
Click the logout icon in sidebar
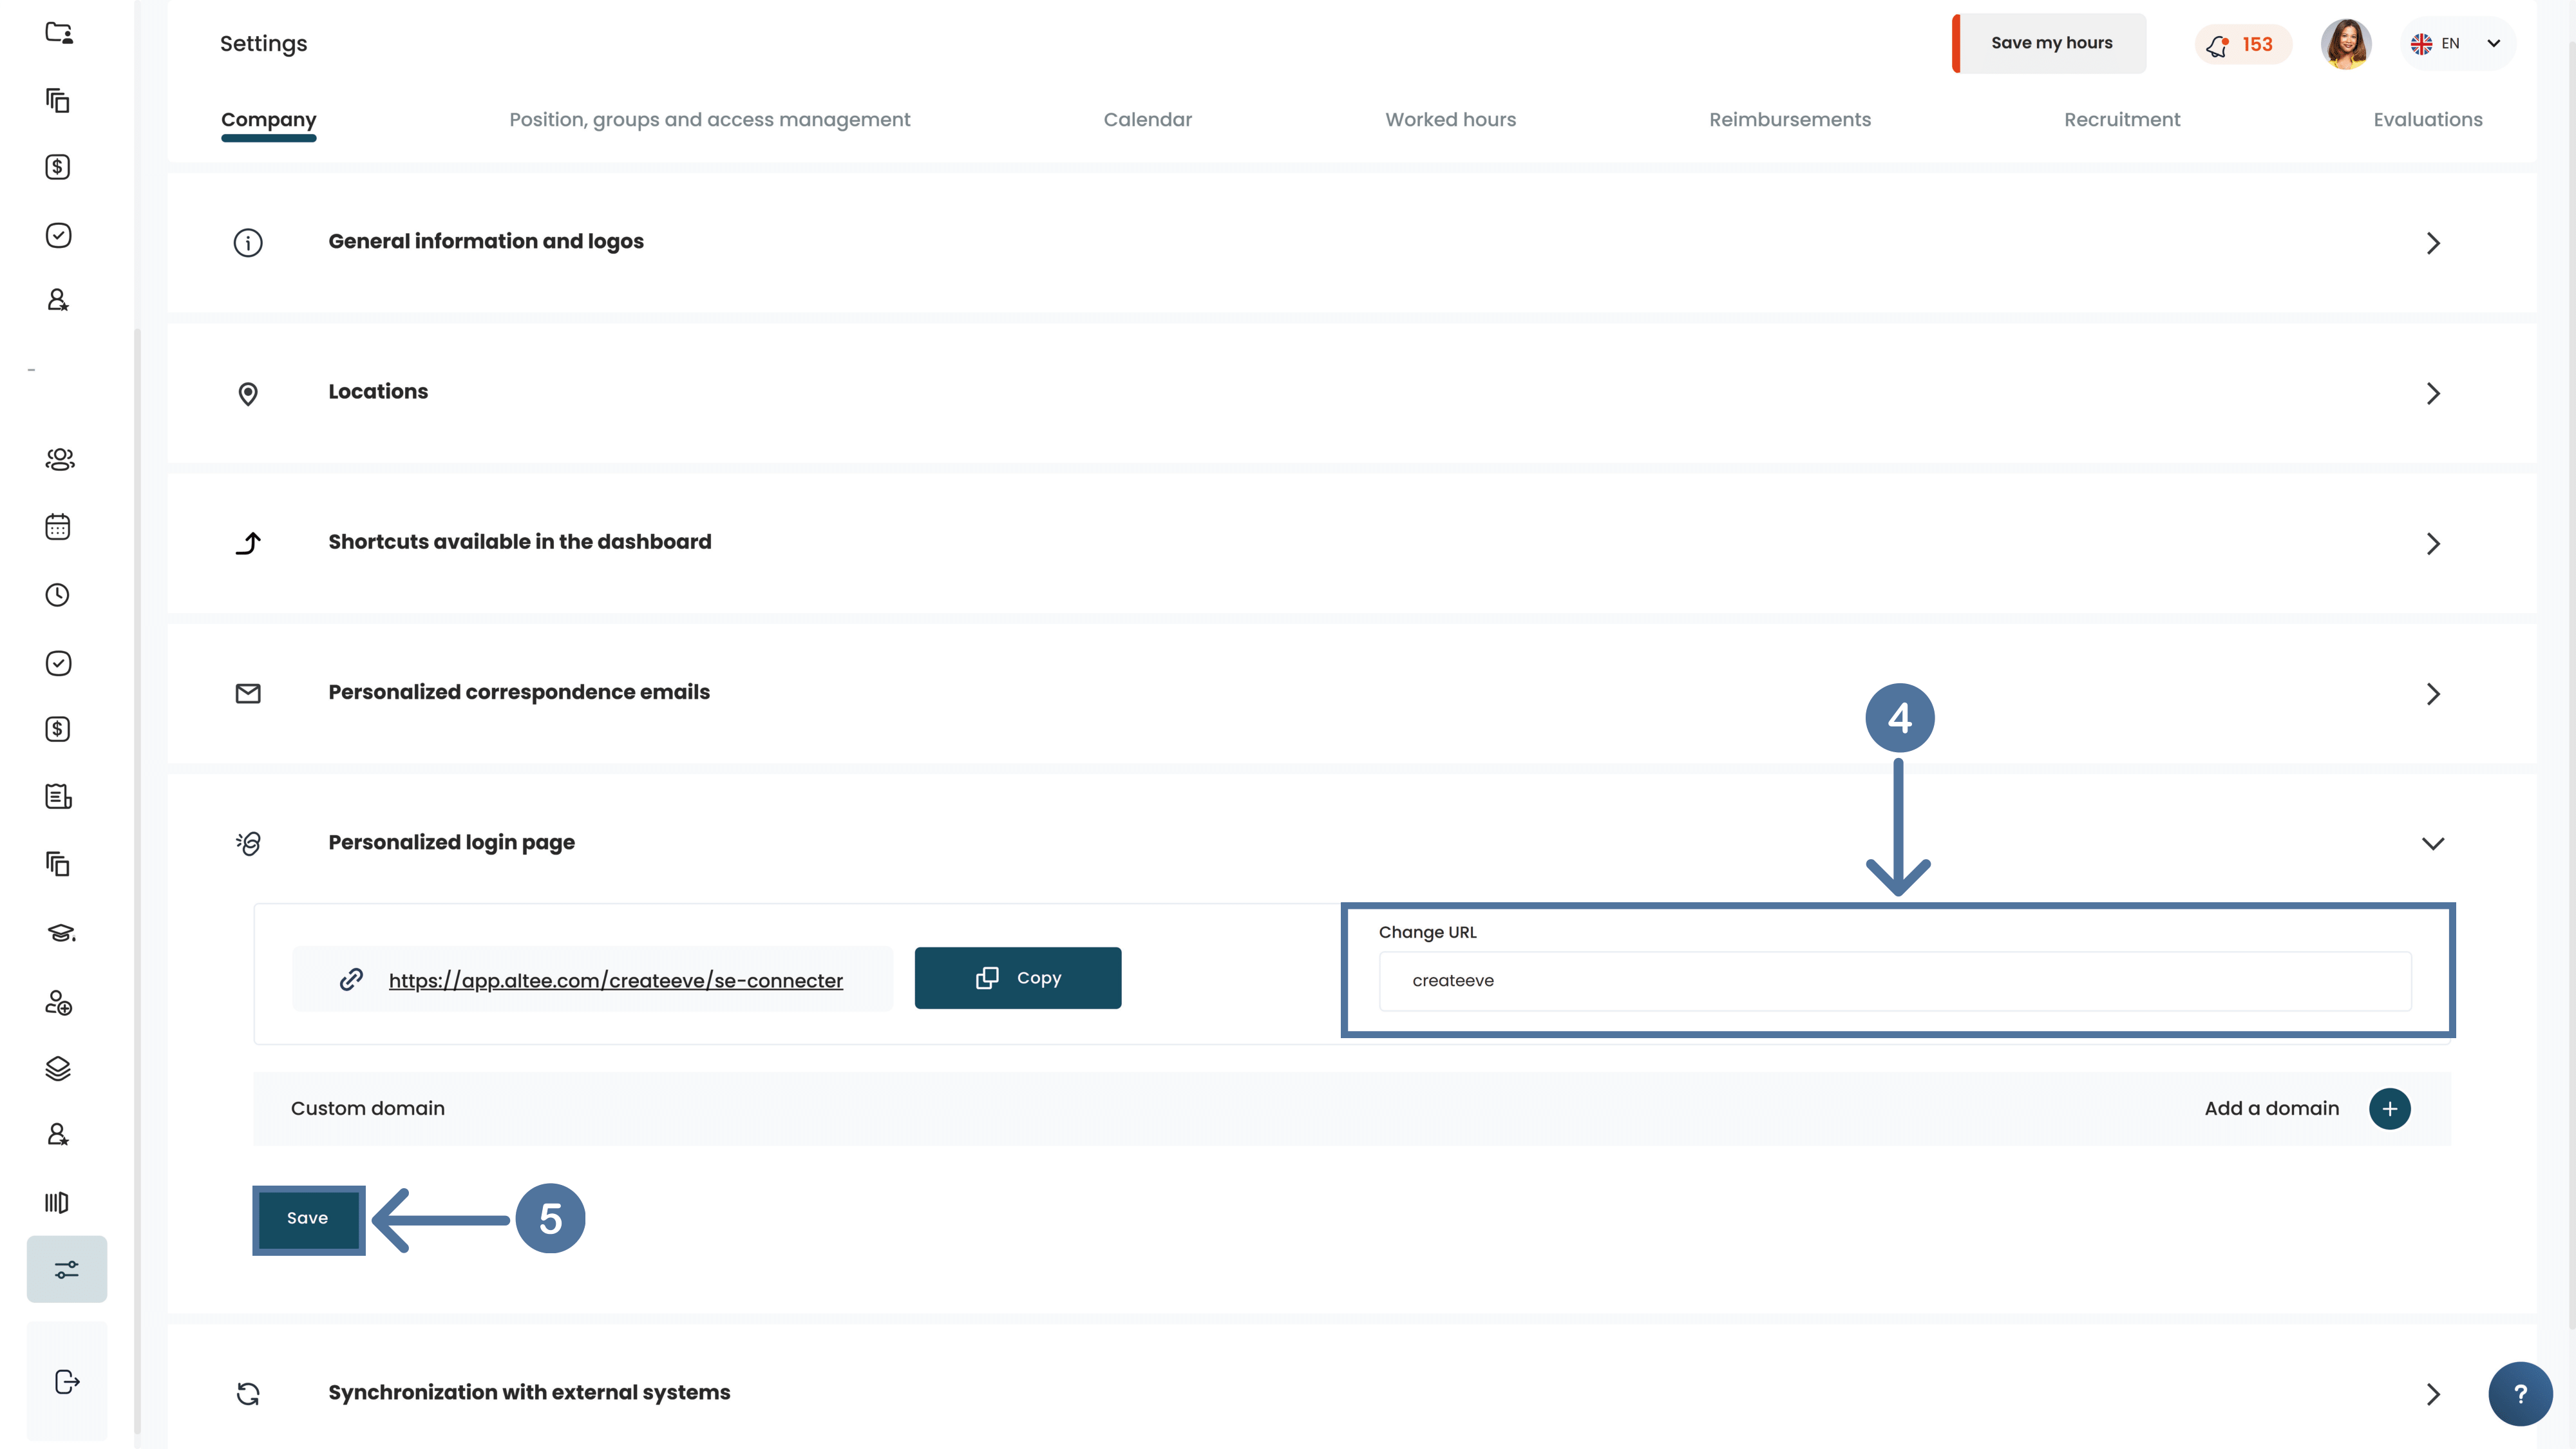66,1382
